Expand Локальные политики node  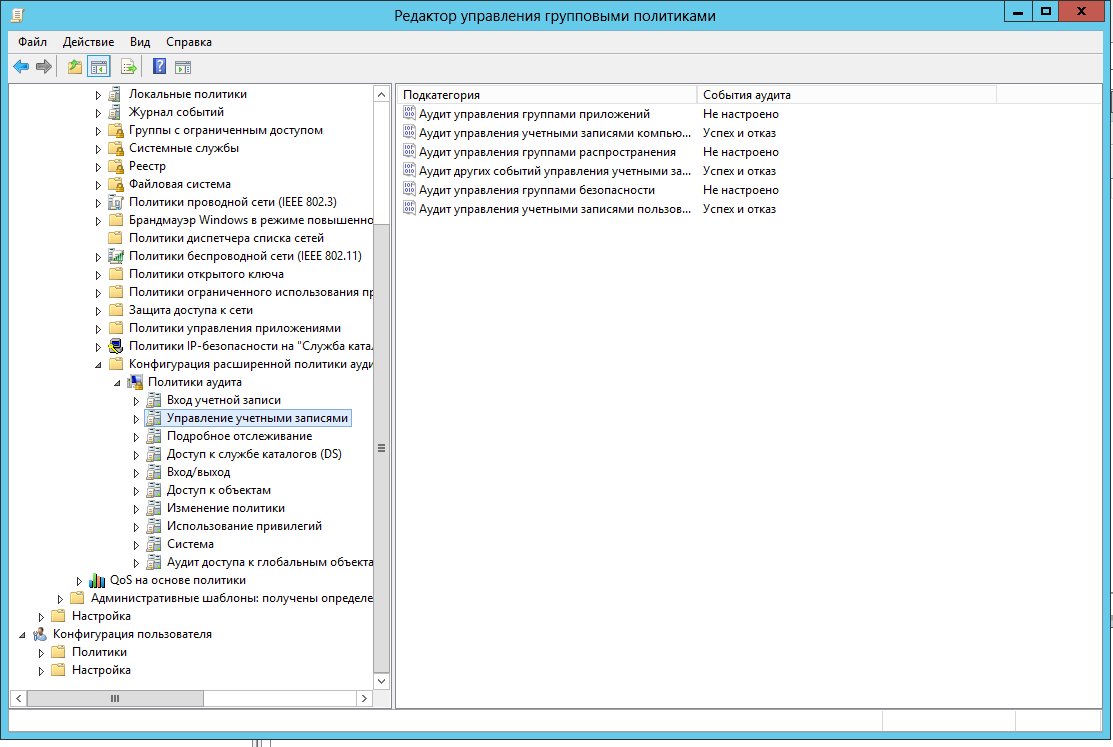tap(98, 94)
